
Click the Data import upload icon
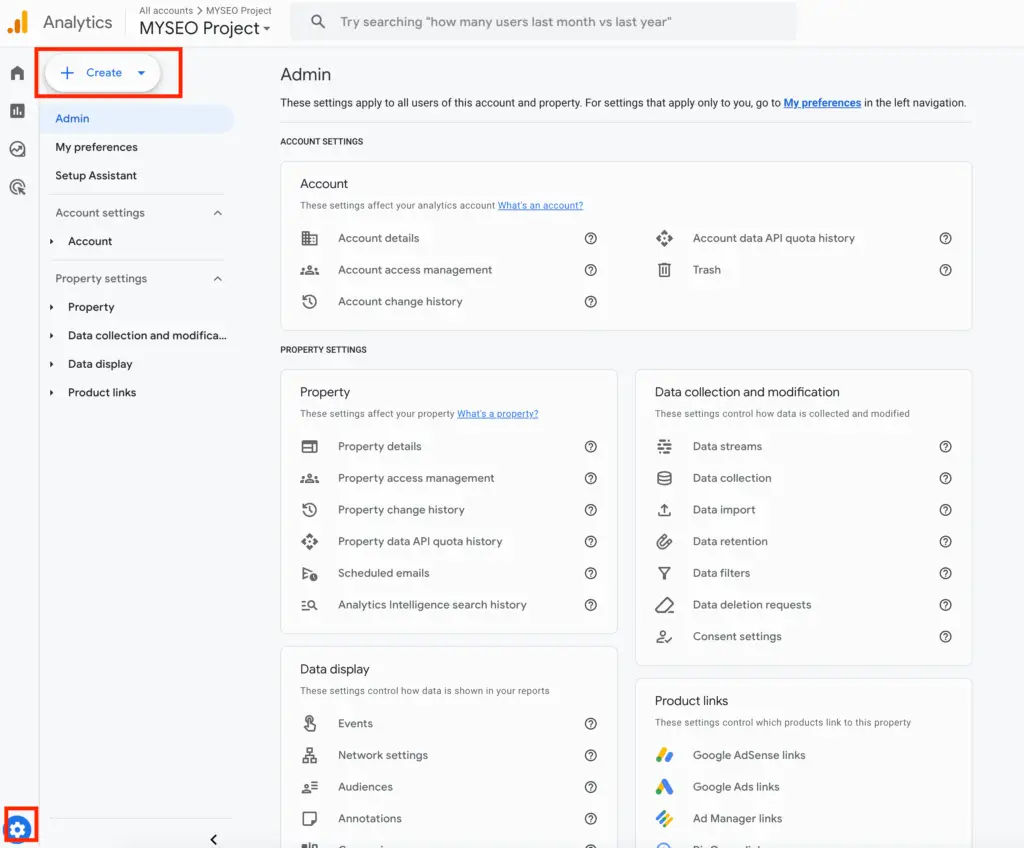666,510
